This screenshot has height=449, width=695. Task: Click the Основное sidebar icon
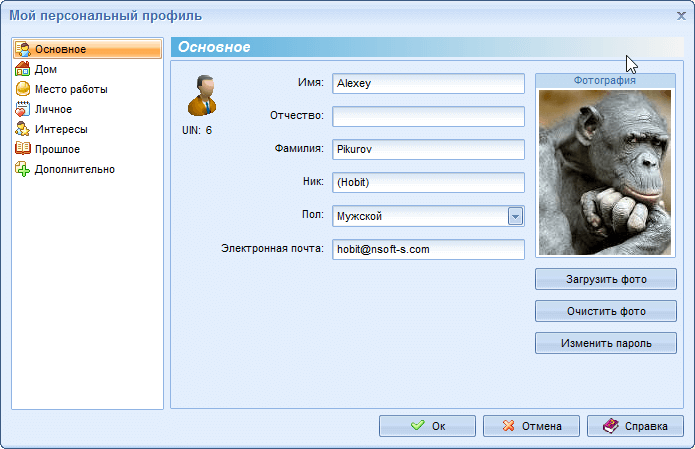23,49
